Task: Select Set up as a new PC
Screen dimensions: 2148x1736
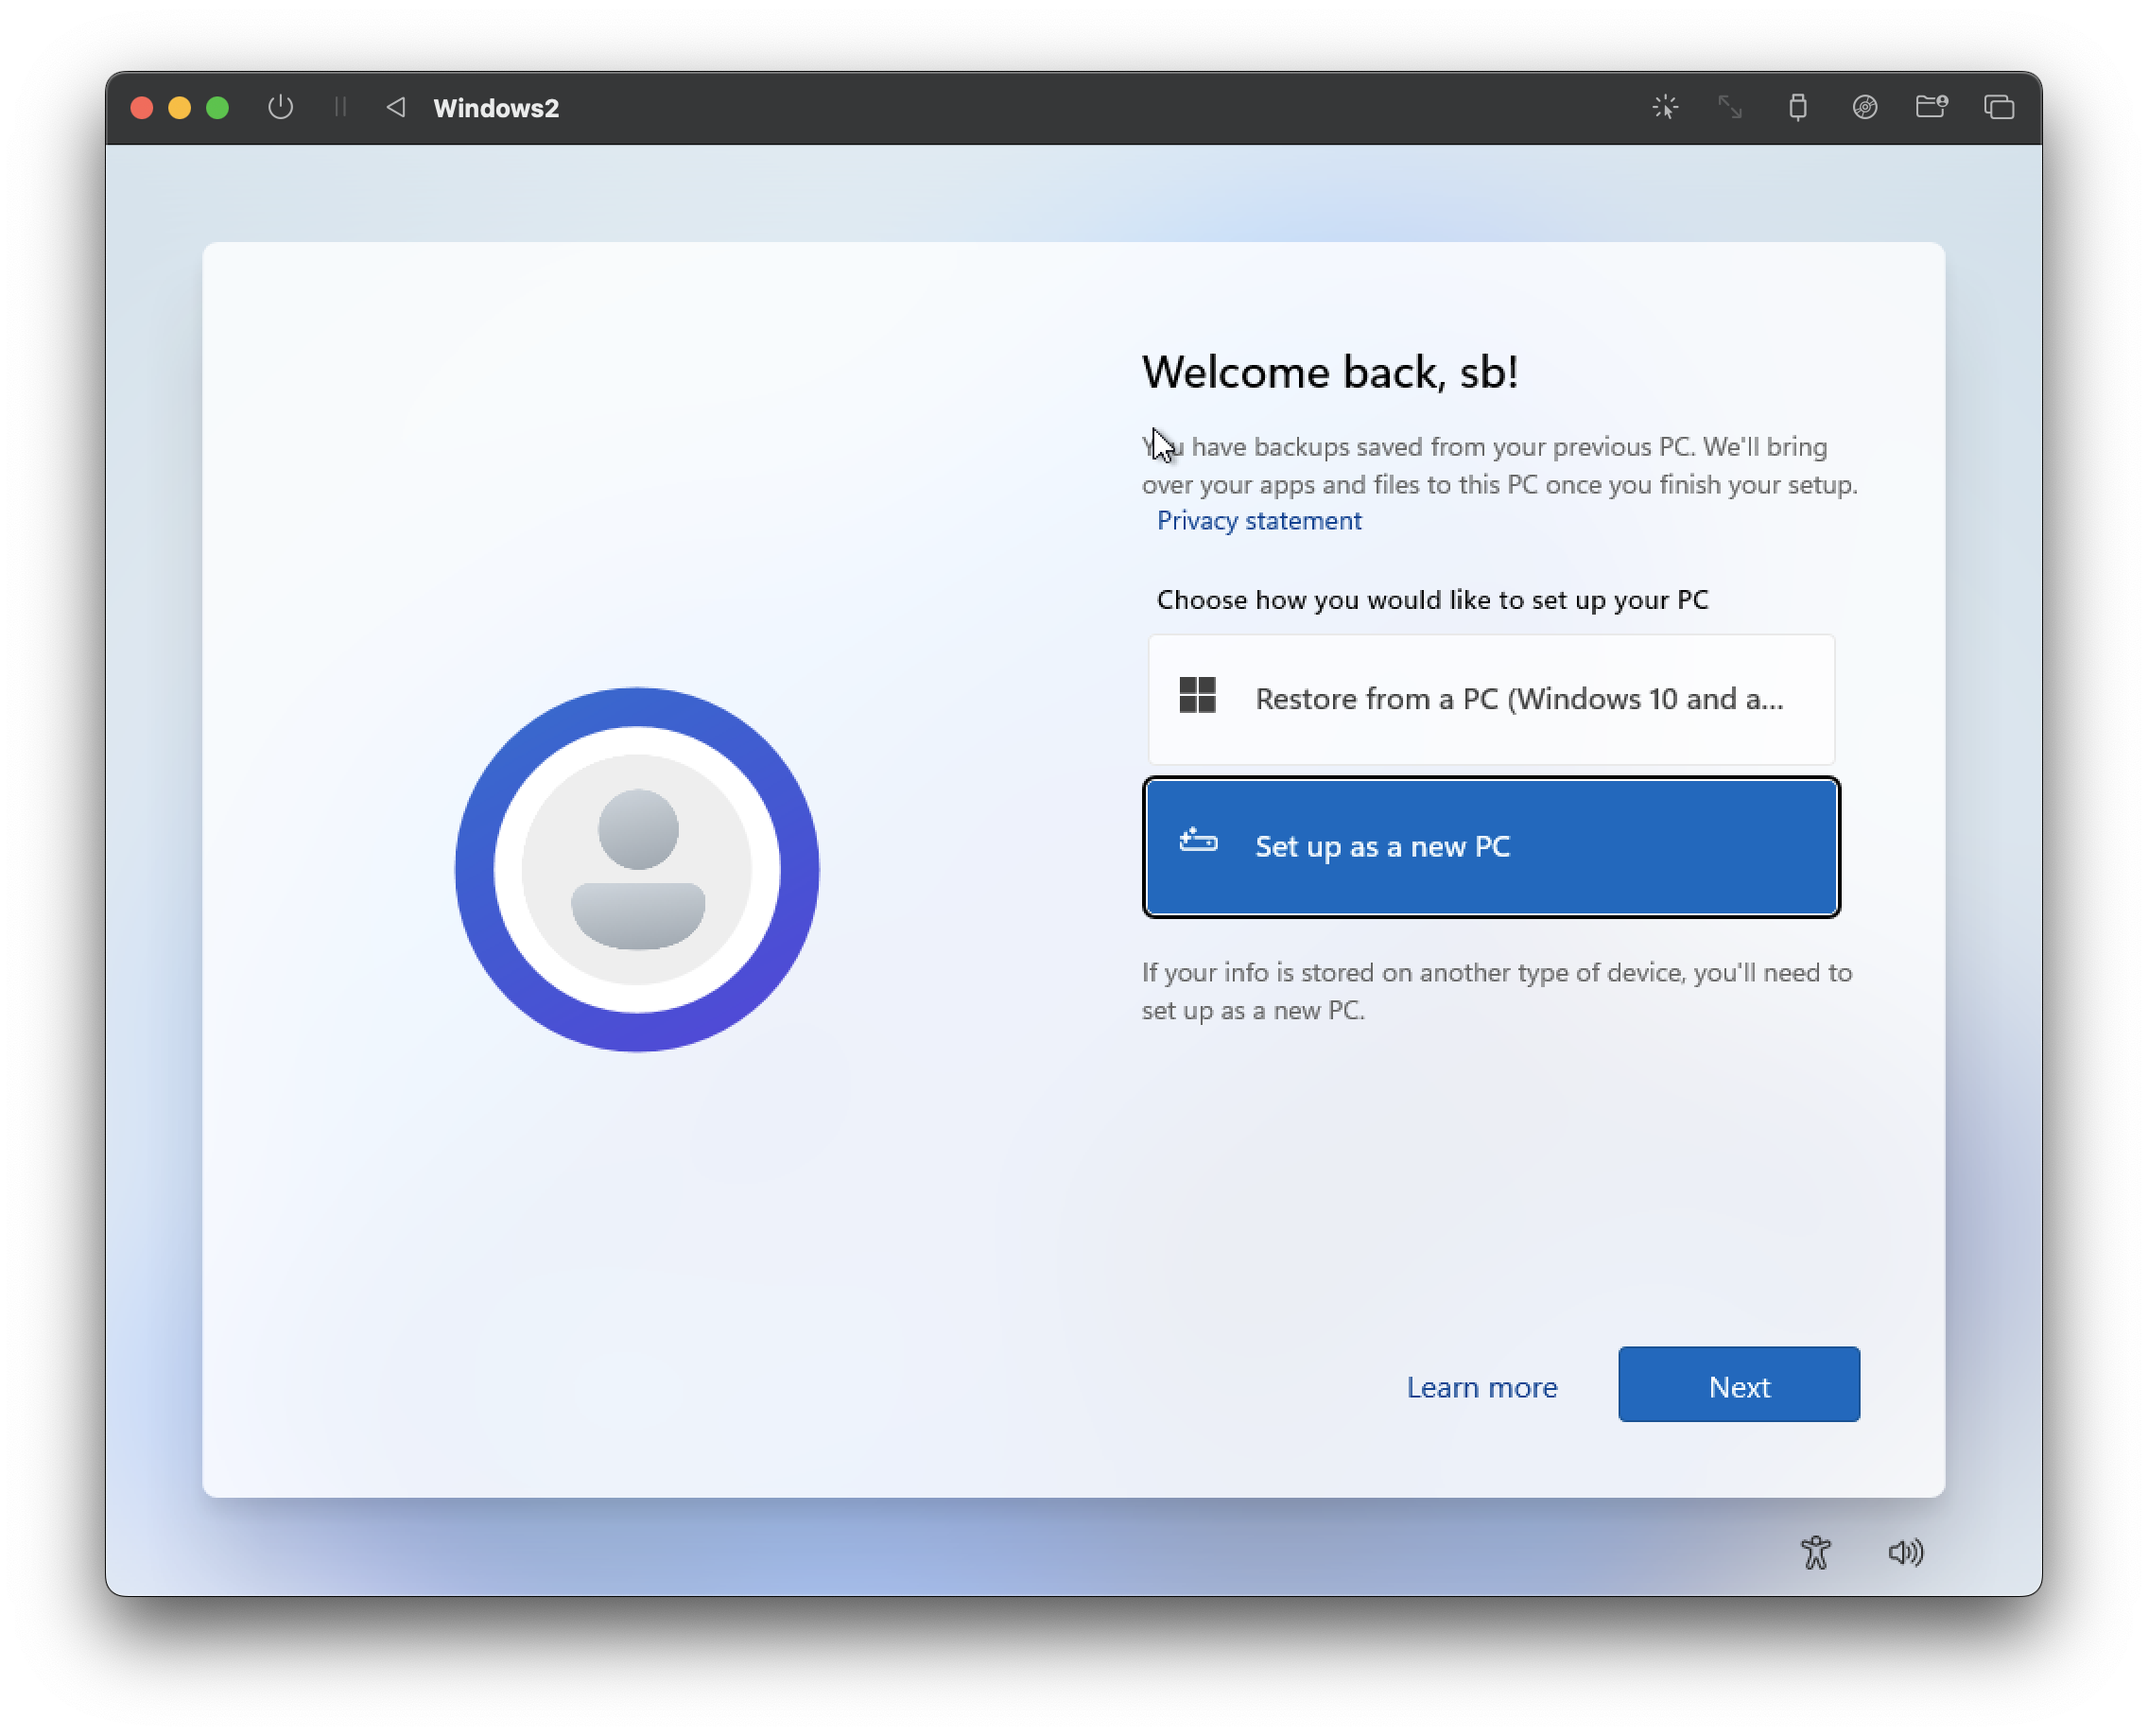Action: click(1491, 846)
